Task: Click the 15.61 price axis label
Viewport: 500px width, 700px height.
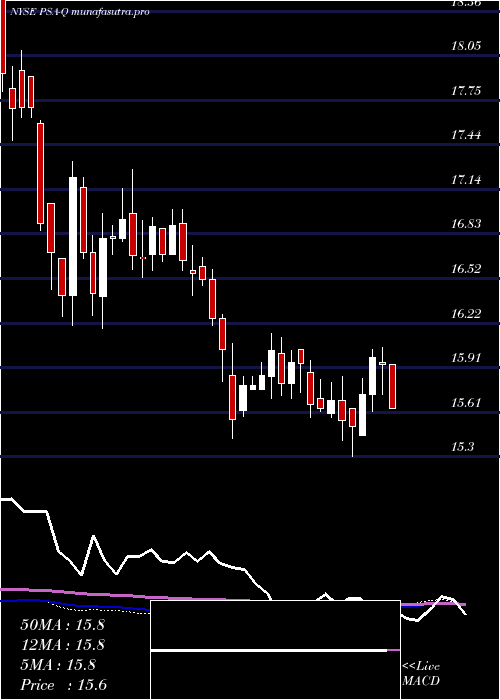Action: [x=466, y=403]
